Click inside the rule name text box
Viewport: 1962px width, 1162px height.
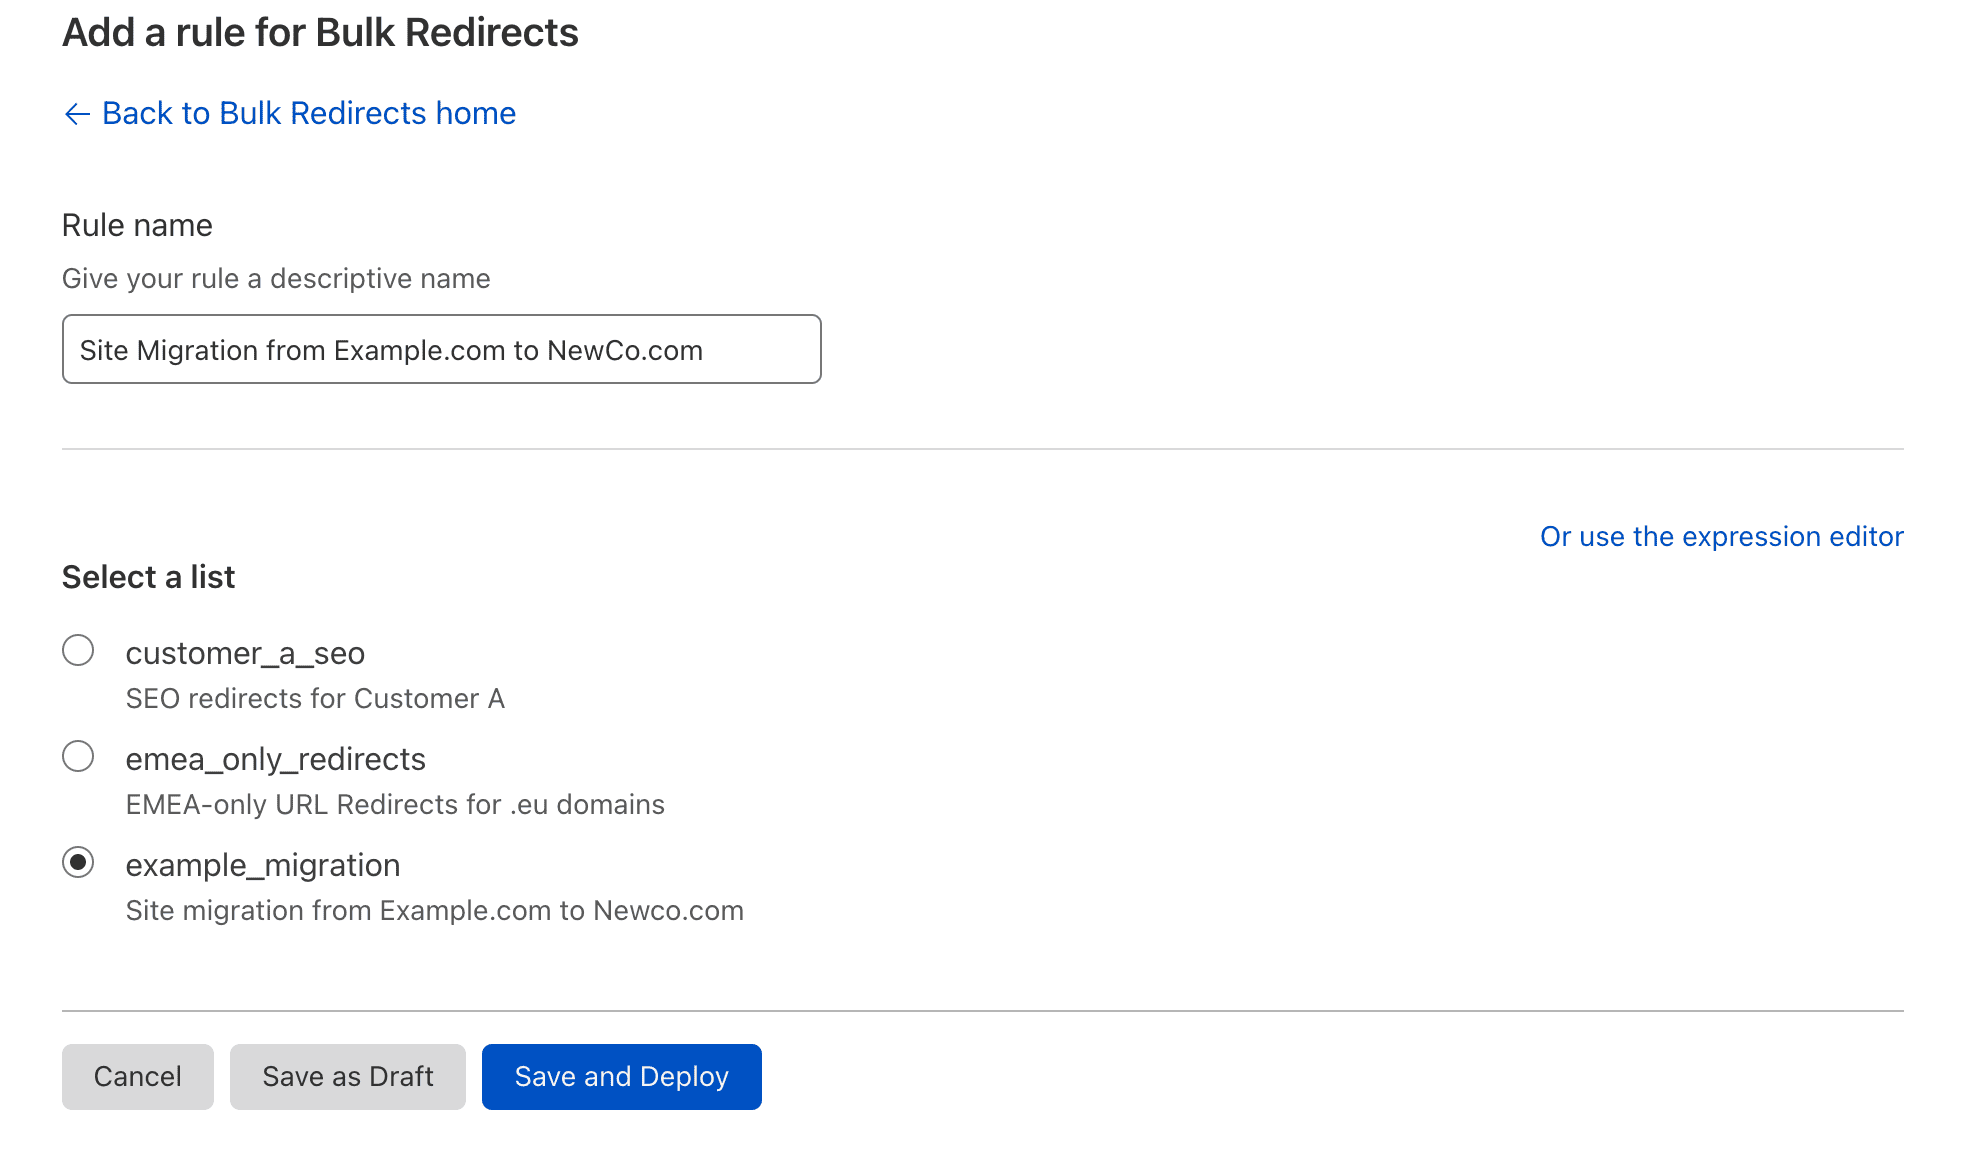440,349
